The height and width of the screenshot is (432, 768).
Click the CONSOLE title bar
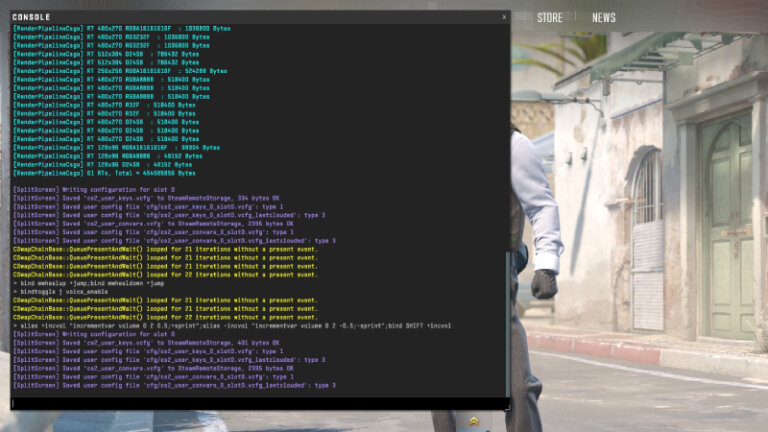[250, 17]
